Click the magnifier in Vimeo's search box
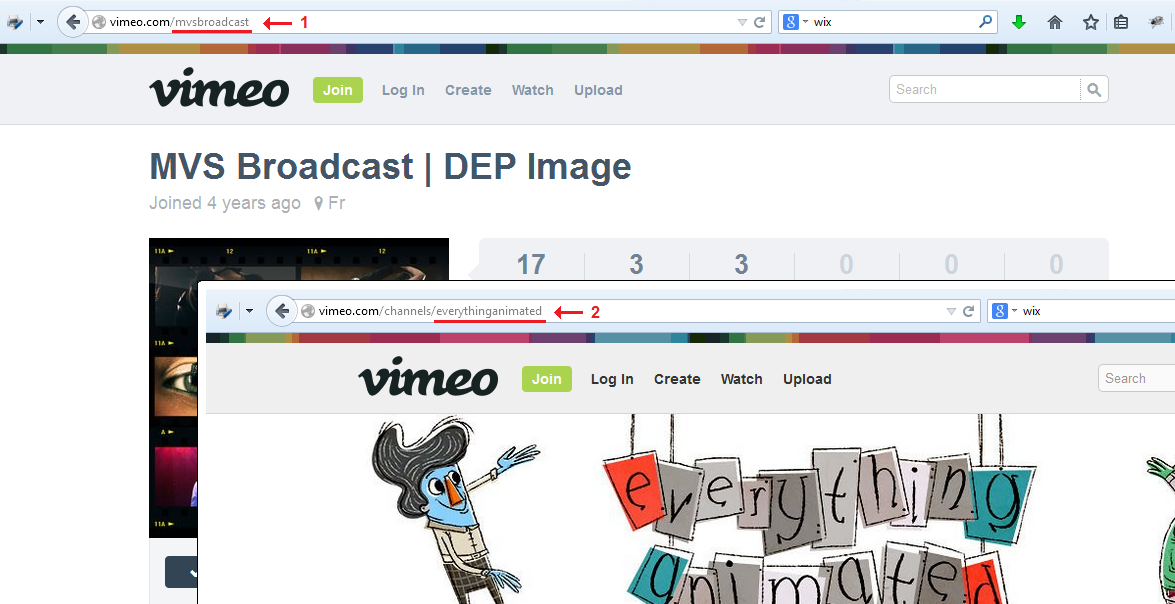1175x604 pixels. [1094, 90]
